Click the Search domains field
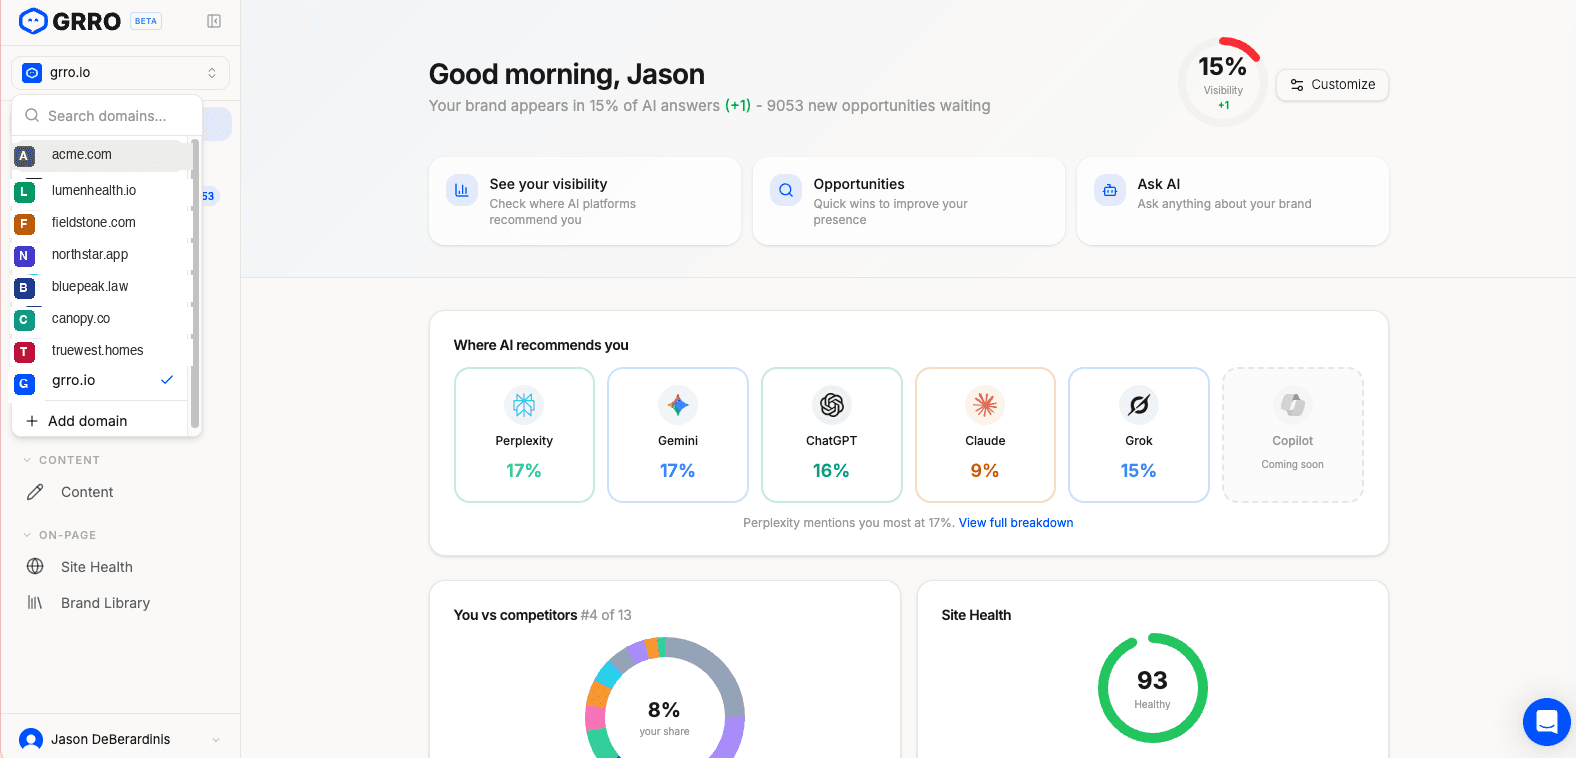This screenshot has width=1576, height=758. pyautogui.click(x=107, y=116)
